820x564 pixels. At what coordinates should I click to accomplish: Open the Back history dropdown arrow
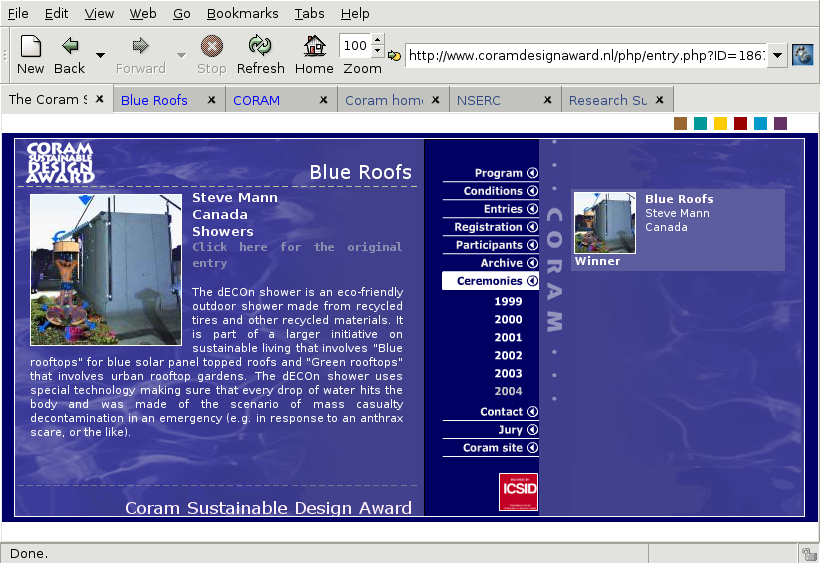click(x=100, y=55)
